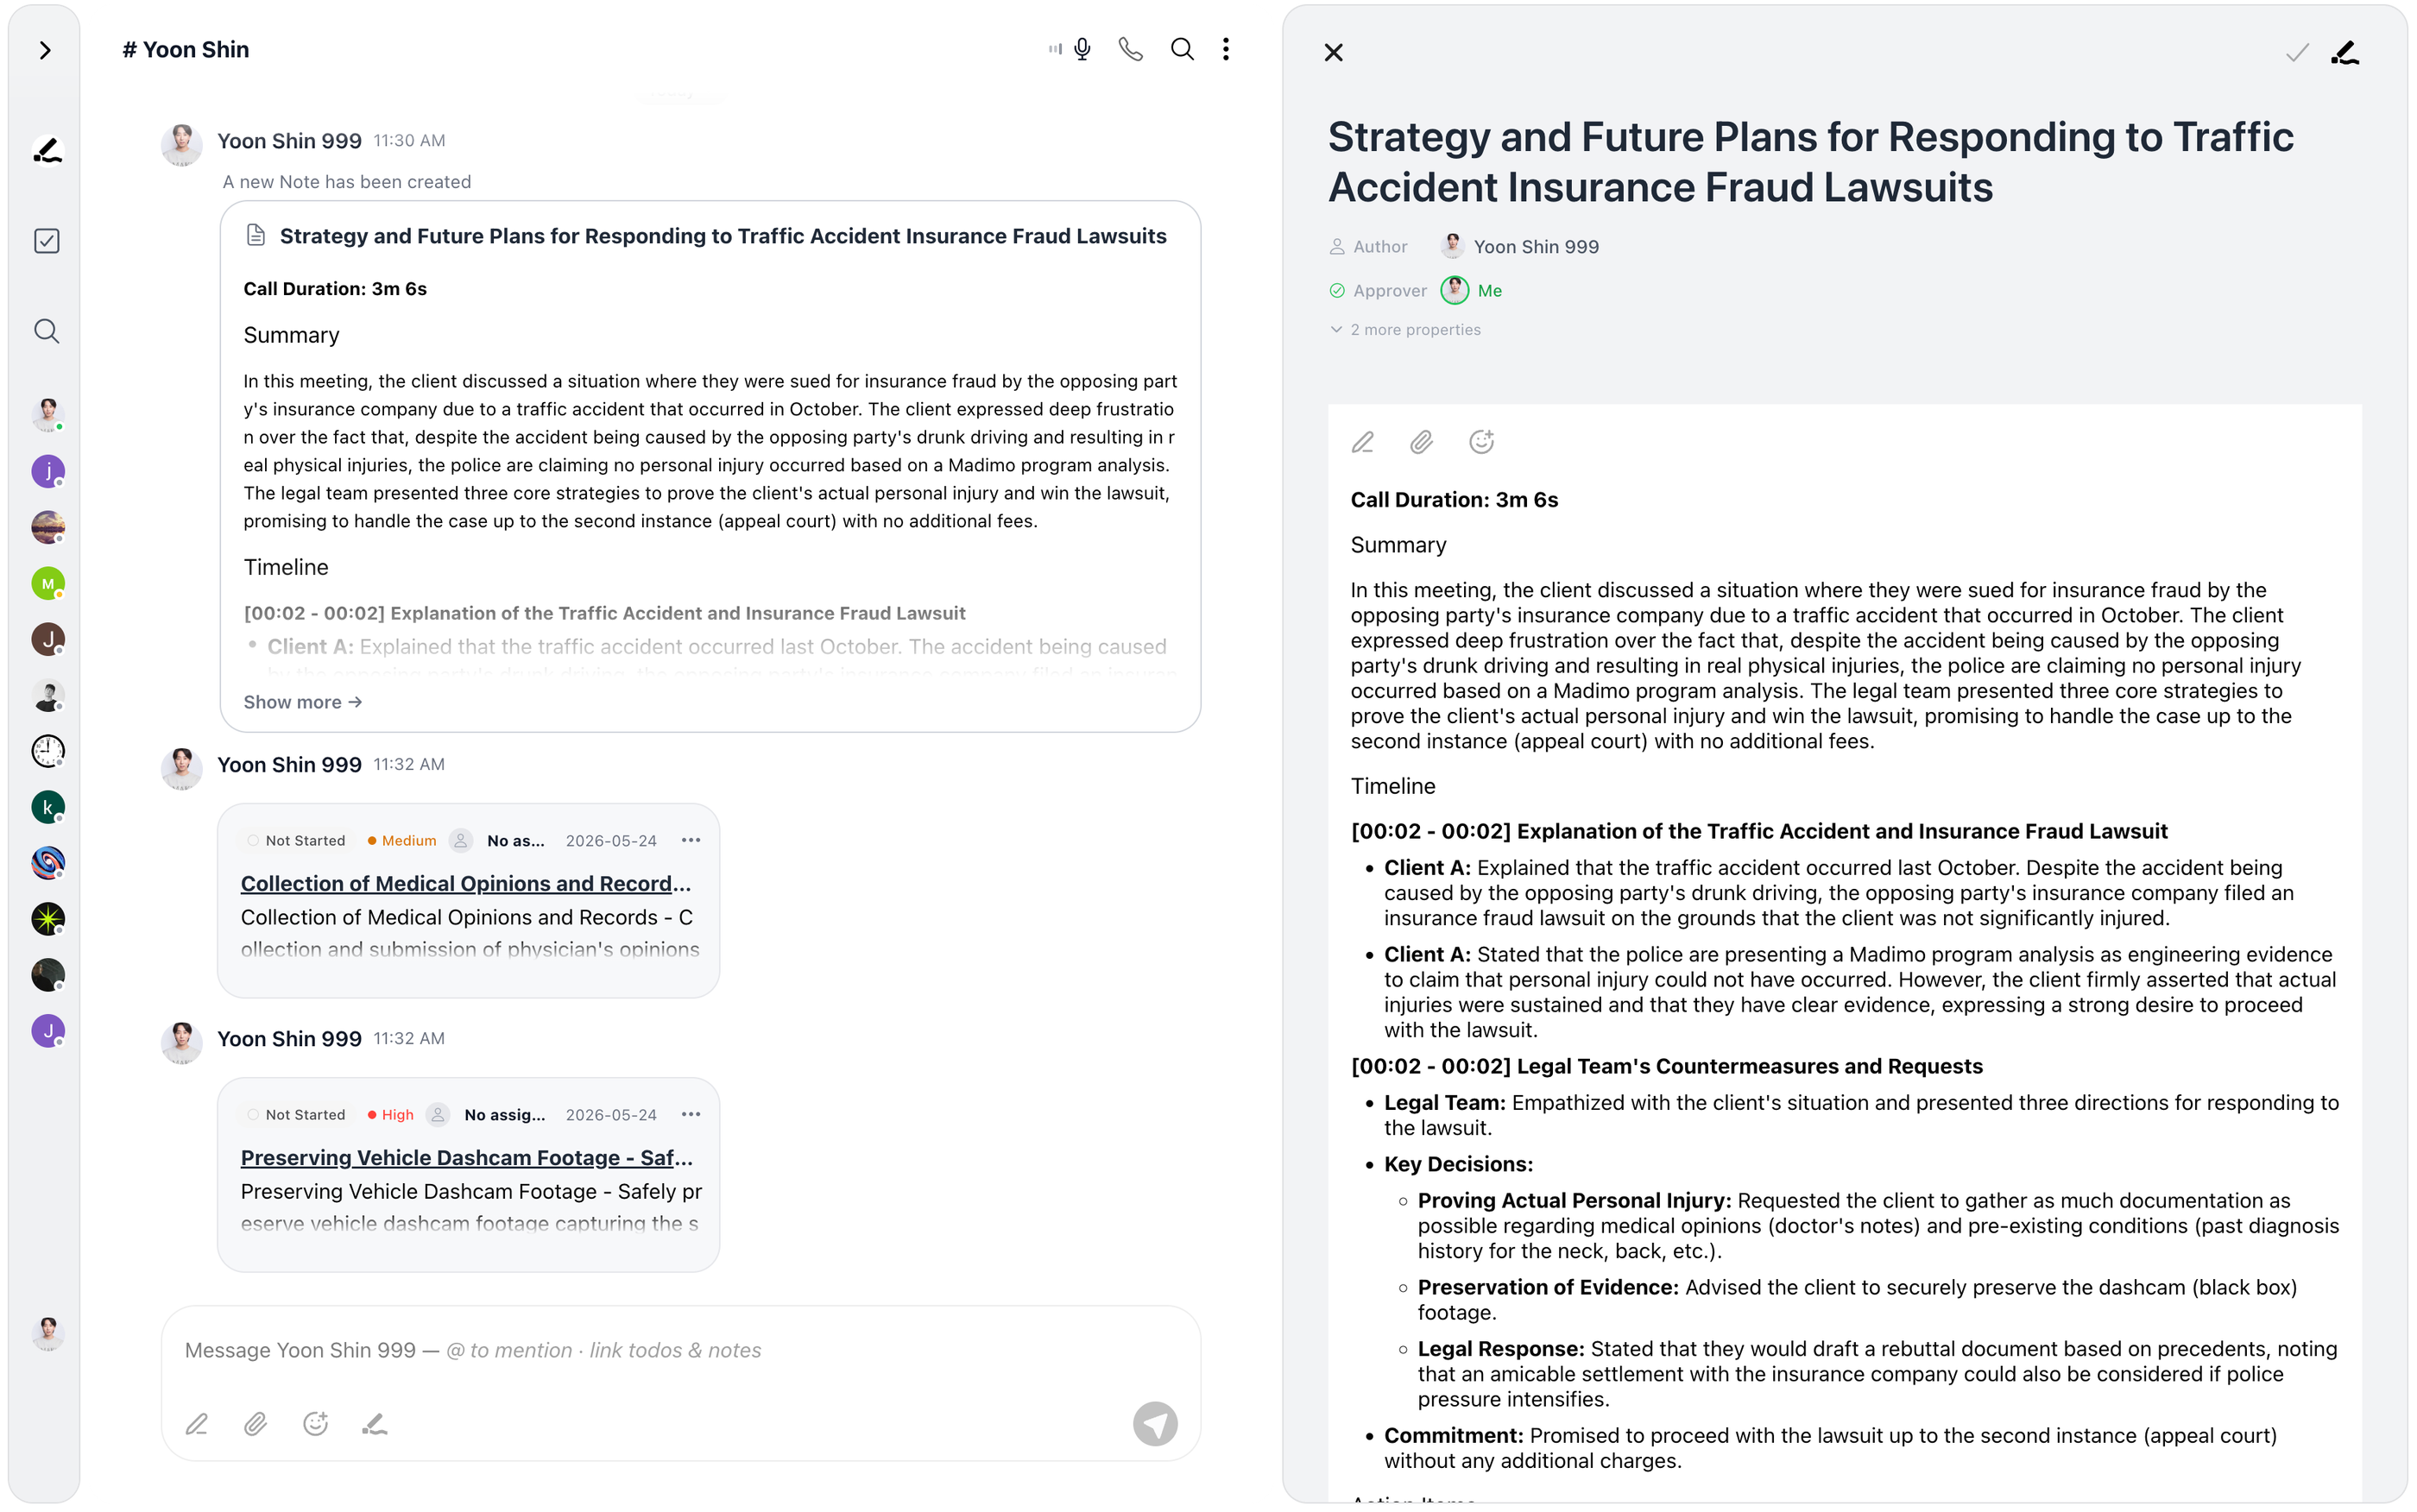
Task: Add reaction emoji in note panel toolbar
Action: pos(1481,442)
